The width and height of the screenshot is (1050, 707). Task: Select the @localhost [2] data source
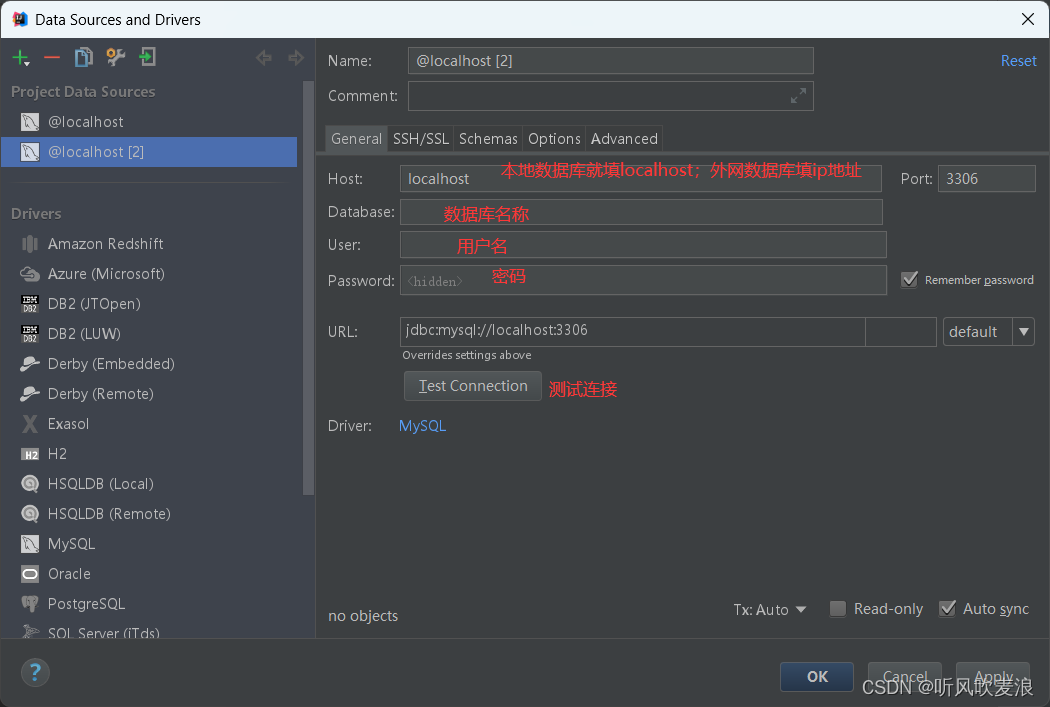pos(149,152)
